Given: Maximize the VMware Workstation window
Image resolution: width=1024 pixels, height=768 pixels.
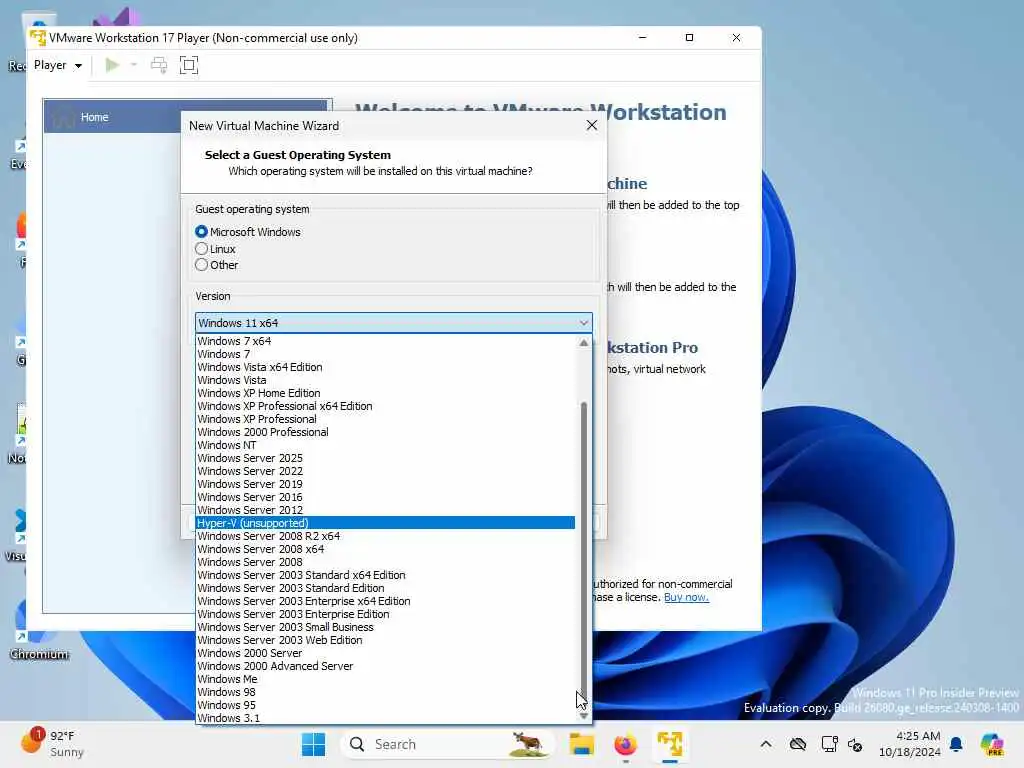Looking at the screenshot, I should (x=689, y=37).
